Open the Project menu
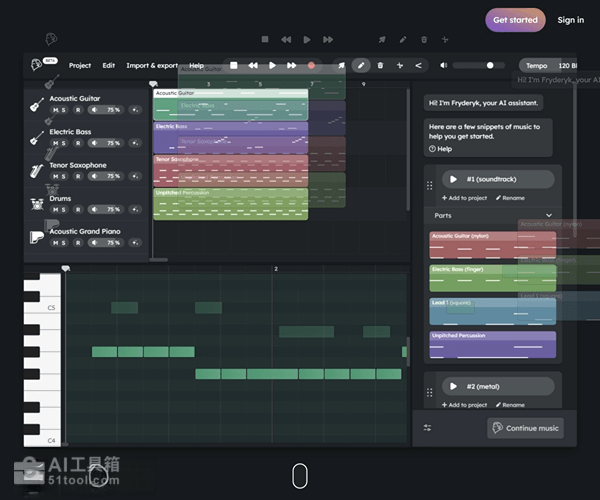Image resolution: width=600 pixels, height=500 pixels. pos(80,65)
